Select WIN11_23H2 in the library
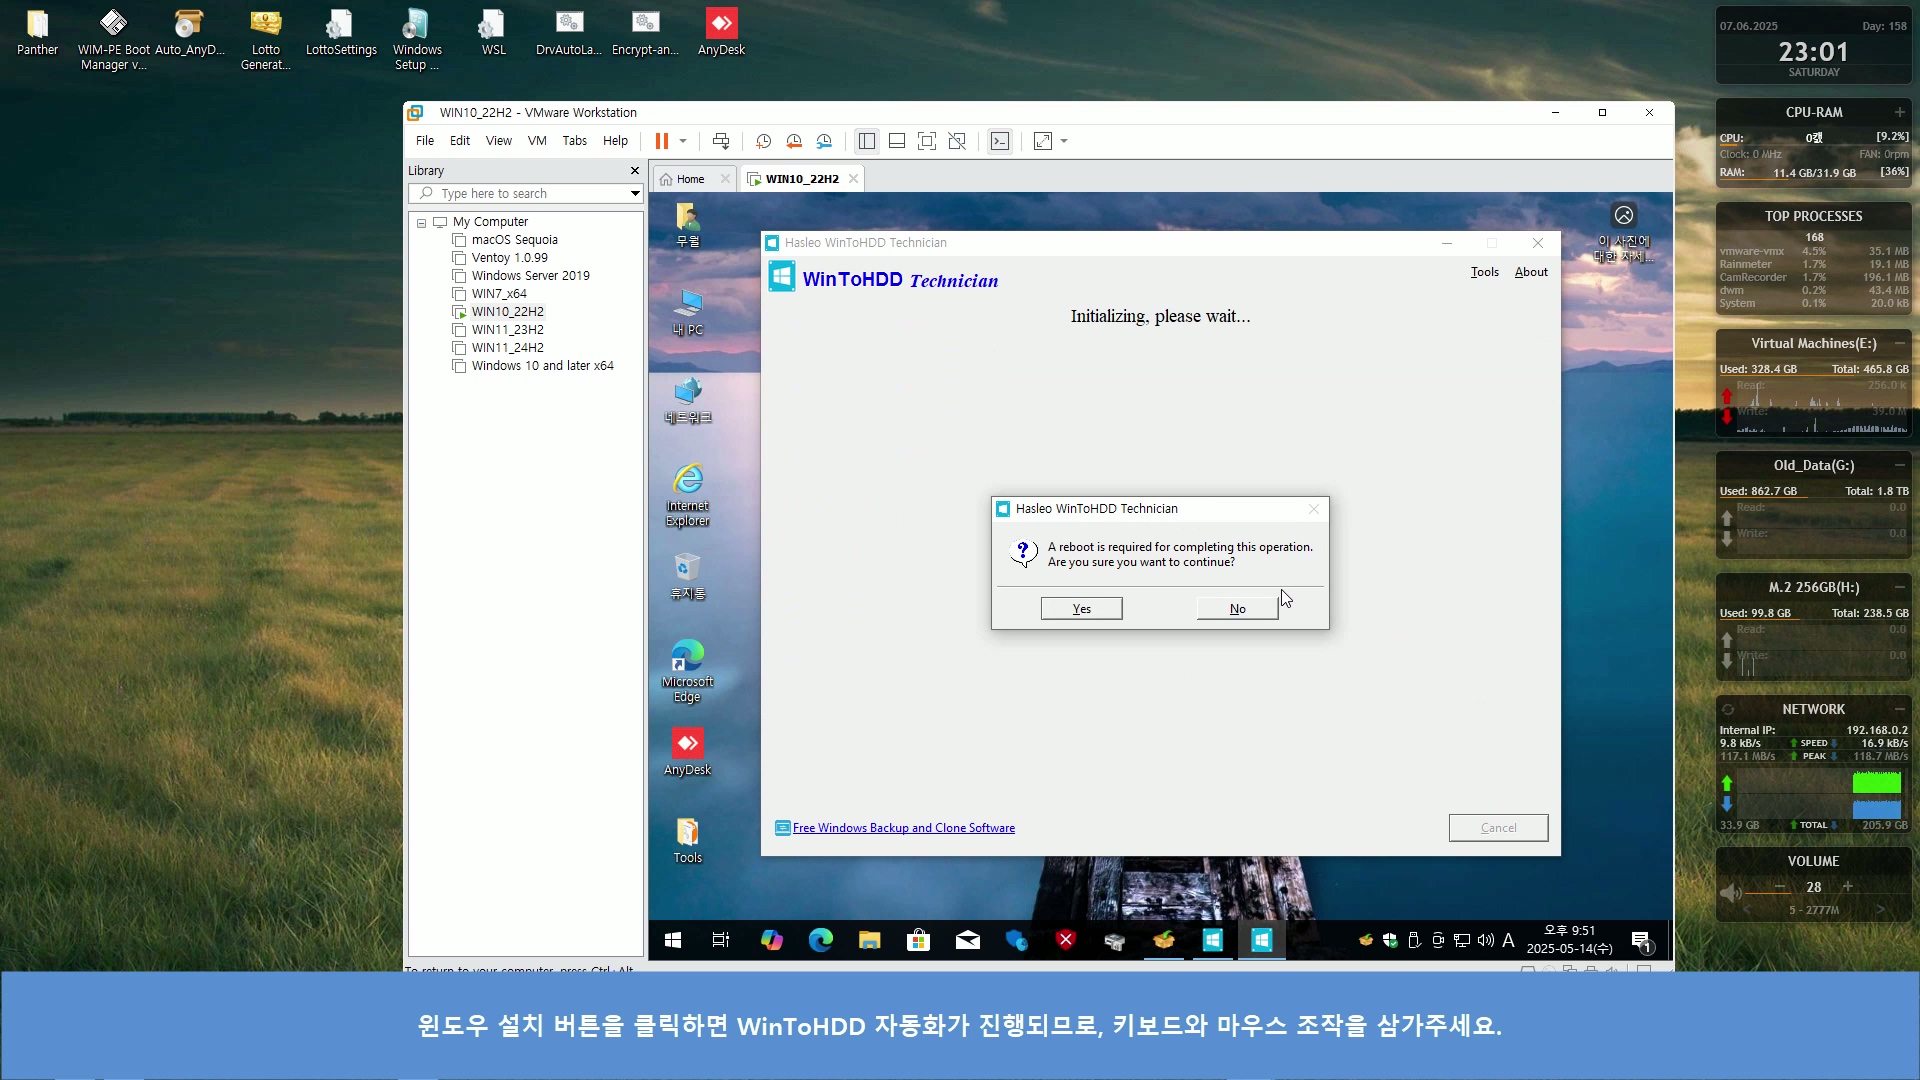This screenshot has width=1920, height=1080. tap(508, 330)
